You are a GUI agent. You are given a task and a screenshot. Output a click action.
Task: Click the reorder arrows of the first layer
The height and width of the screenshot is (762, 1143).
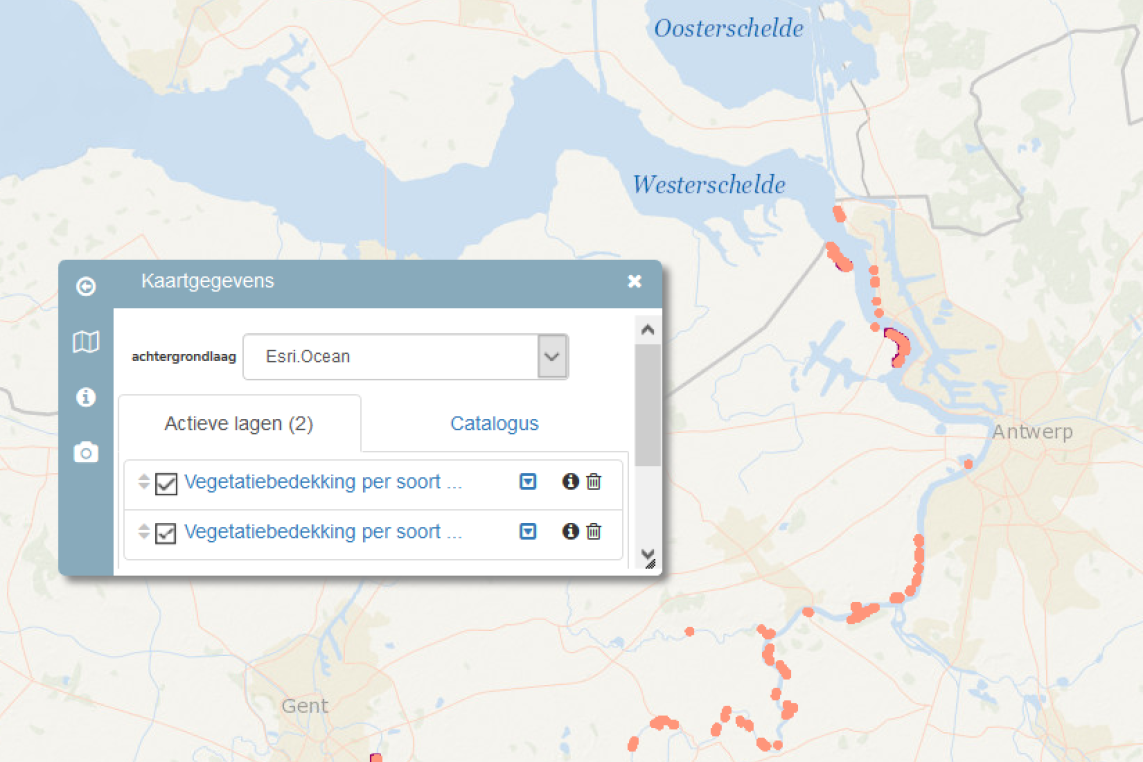coord(143,481)
